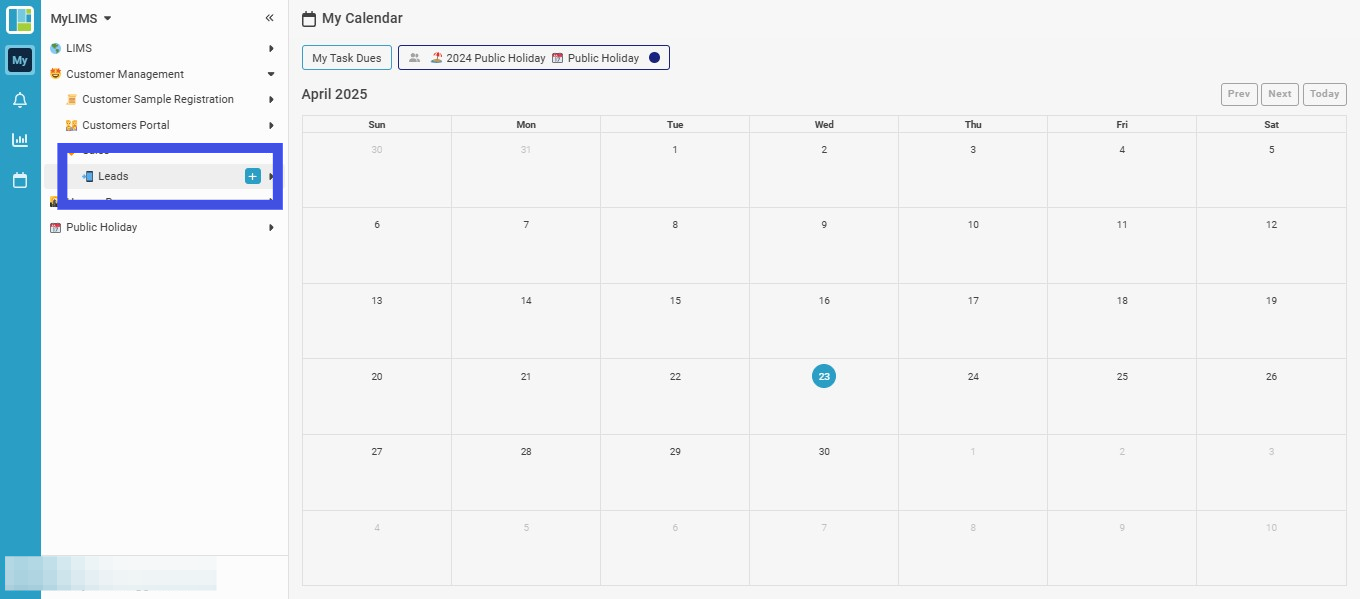The height and width of the screenshot is (599, 1360).
Task: Select date 28 in the calendar
Action: [526, 451]
